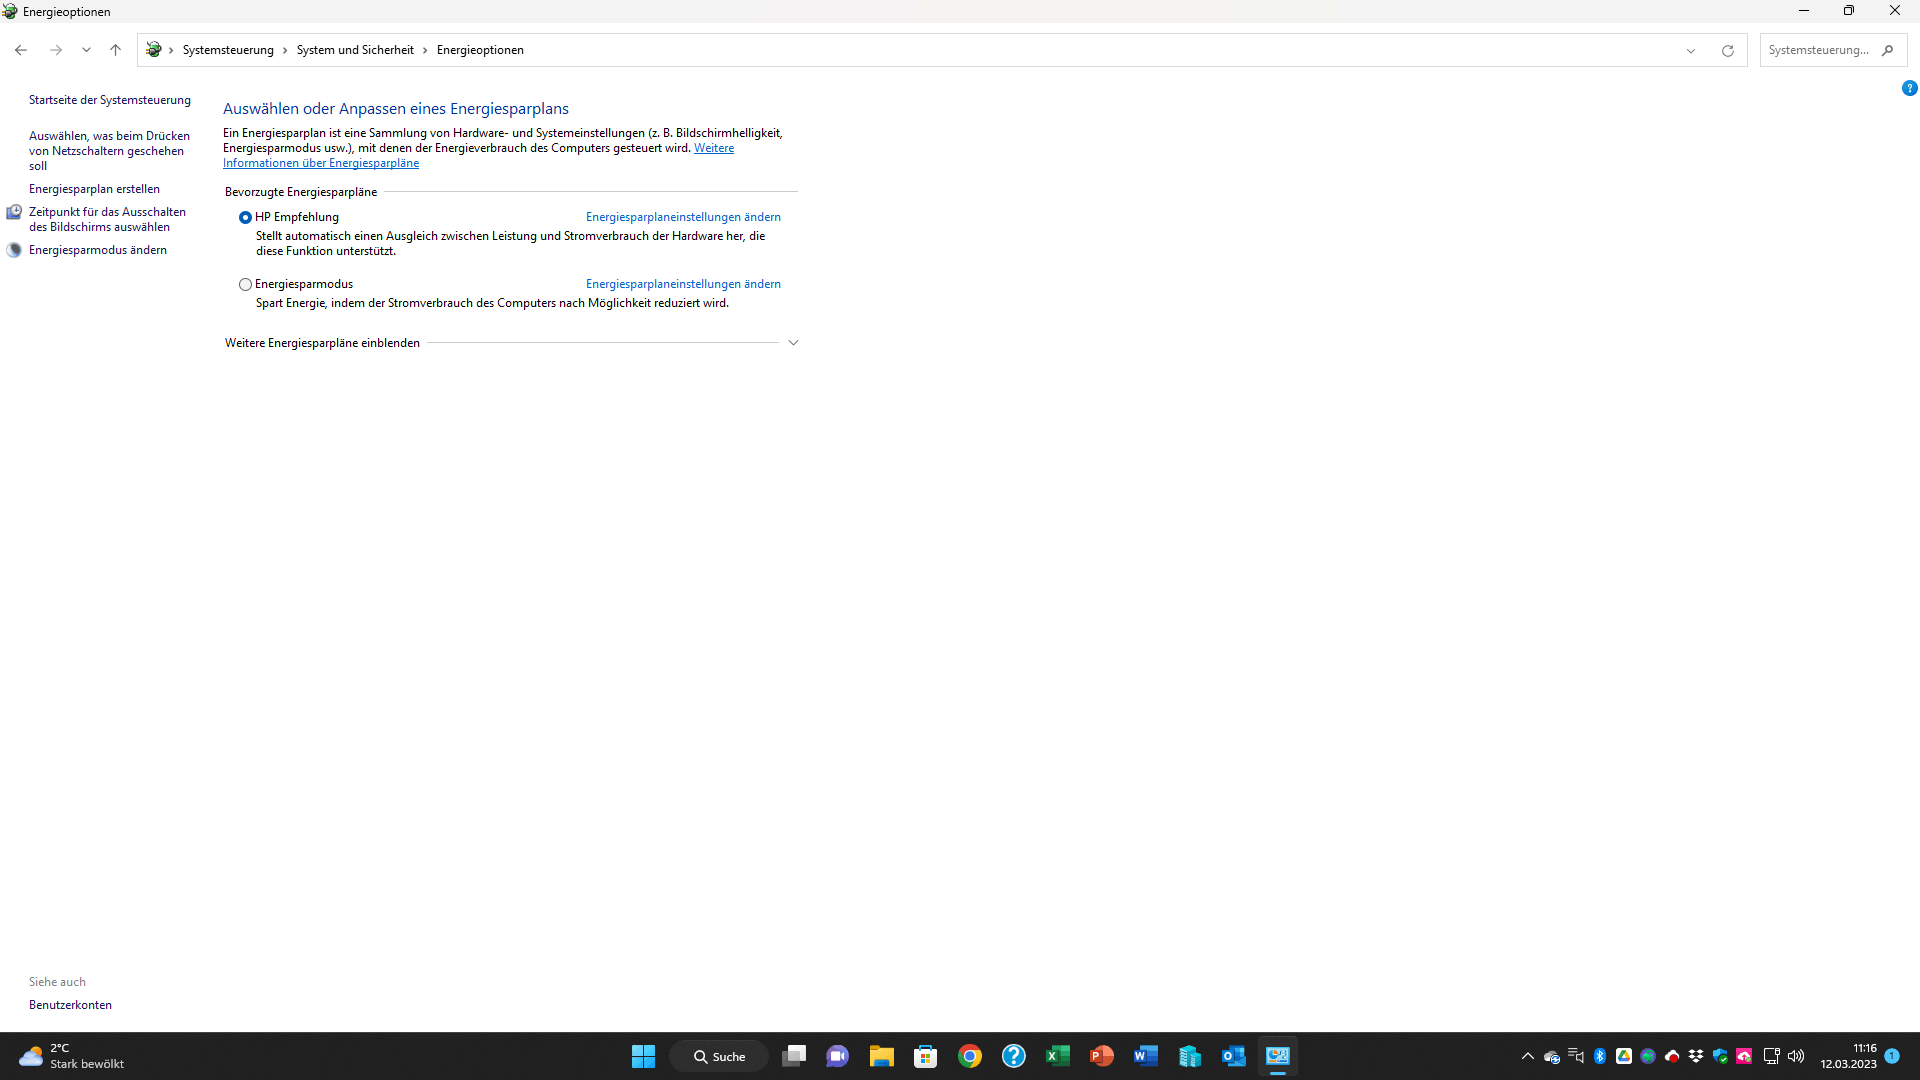The height and width of the screenshot is (1080, 1920).
Task: Select the Energiesparmodus radio button
Action: [x=245, y=284]
